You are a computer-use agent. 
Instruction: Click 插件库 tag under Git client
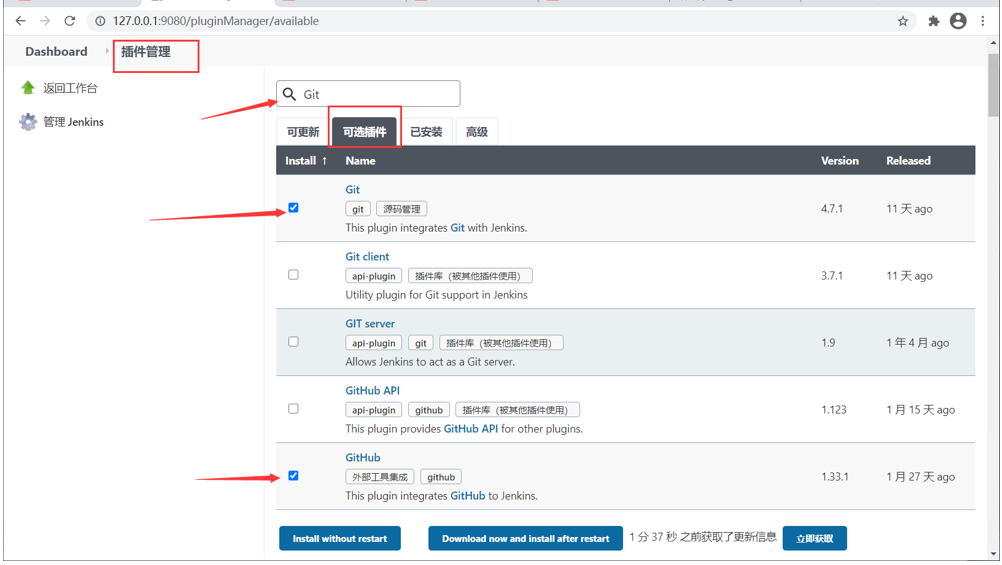(x=470, y=276)
